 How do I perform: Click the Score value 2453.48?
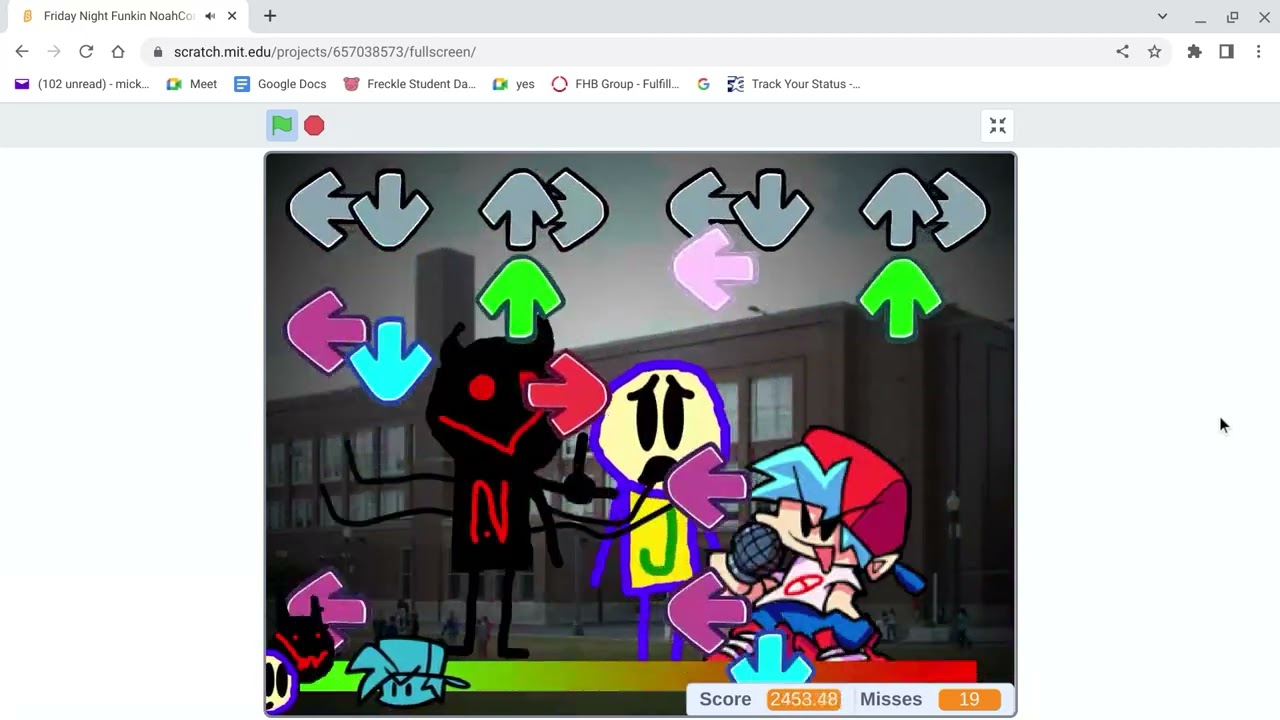coord(804,699)
